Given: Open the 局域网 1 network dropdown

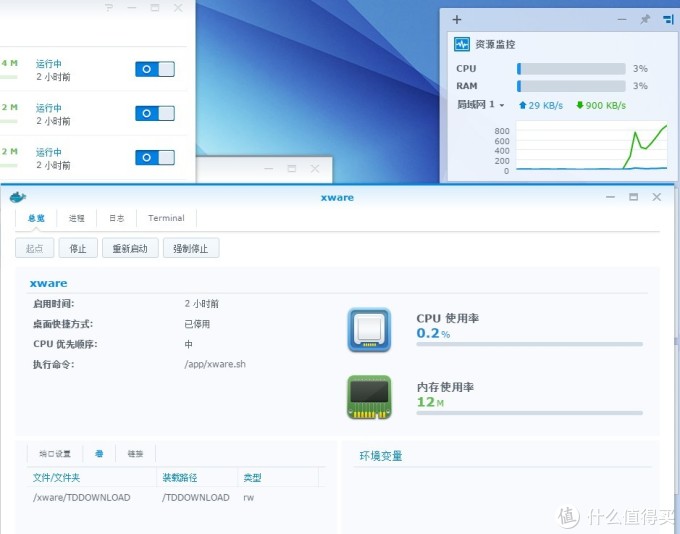Looking at the screenshot, I should [x=481, y=105].
